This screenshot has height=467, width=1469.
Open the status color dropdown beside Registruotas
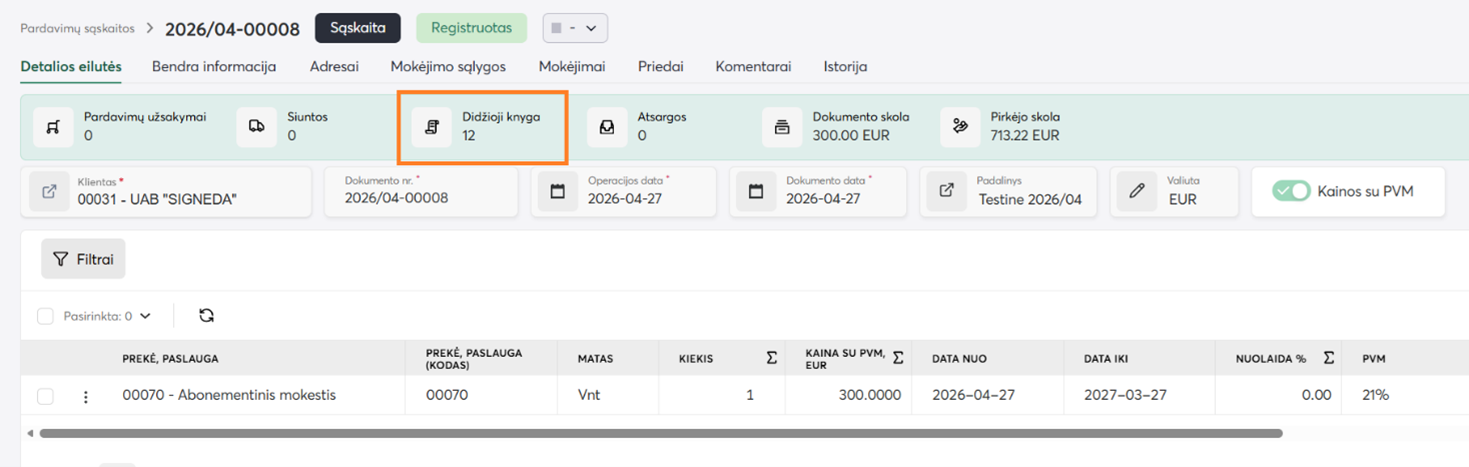575,28
